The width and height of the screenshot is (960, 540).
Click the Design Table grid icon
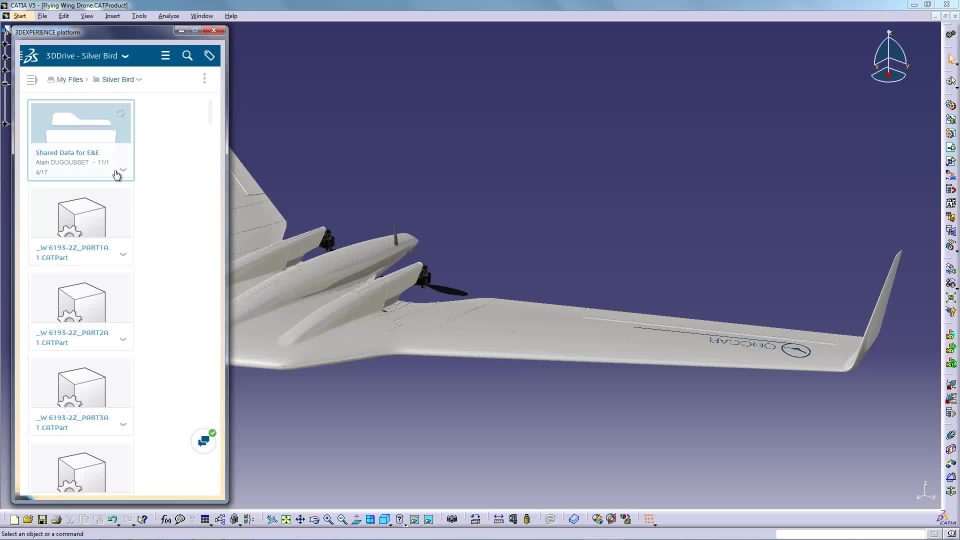pos(204,519)
